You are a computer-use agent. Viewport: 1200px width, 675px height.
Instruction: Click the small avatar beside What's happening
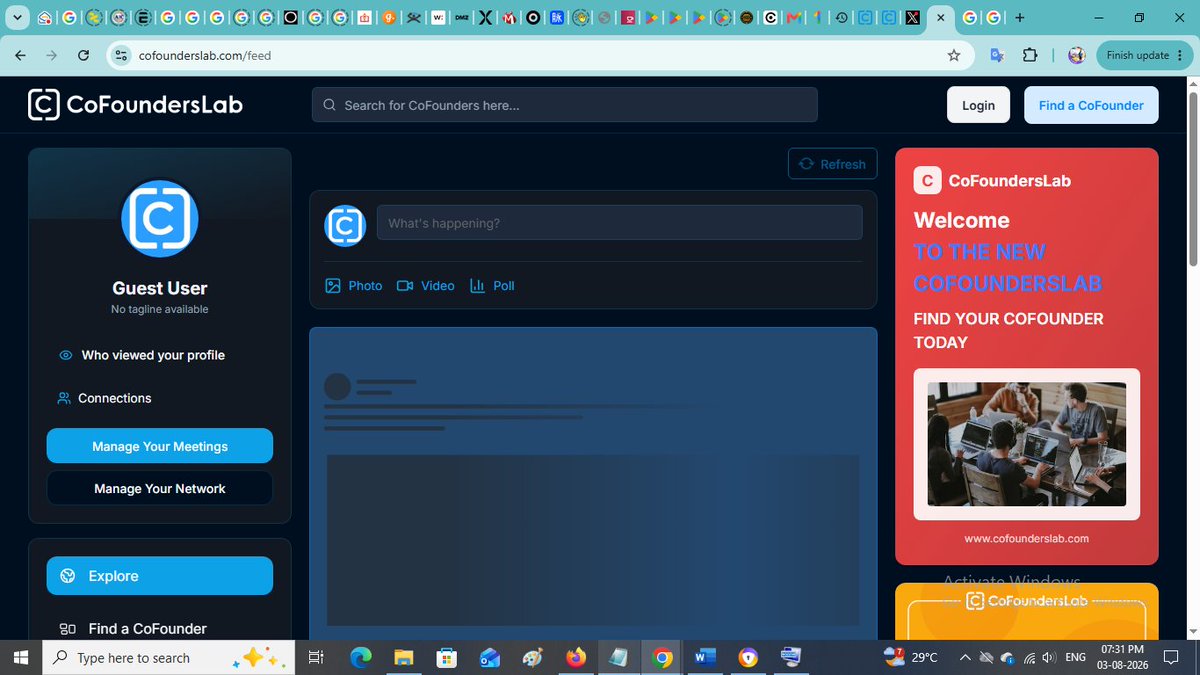(x=345, y=225)
